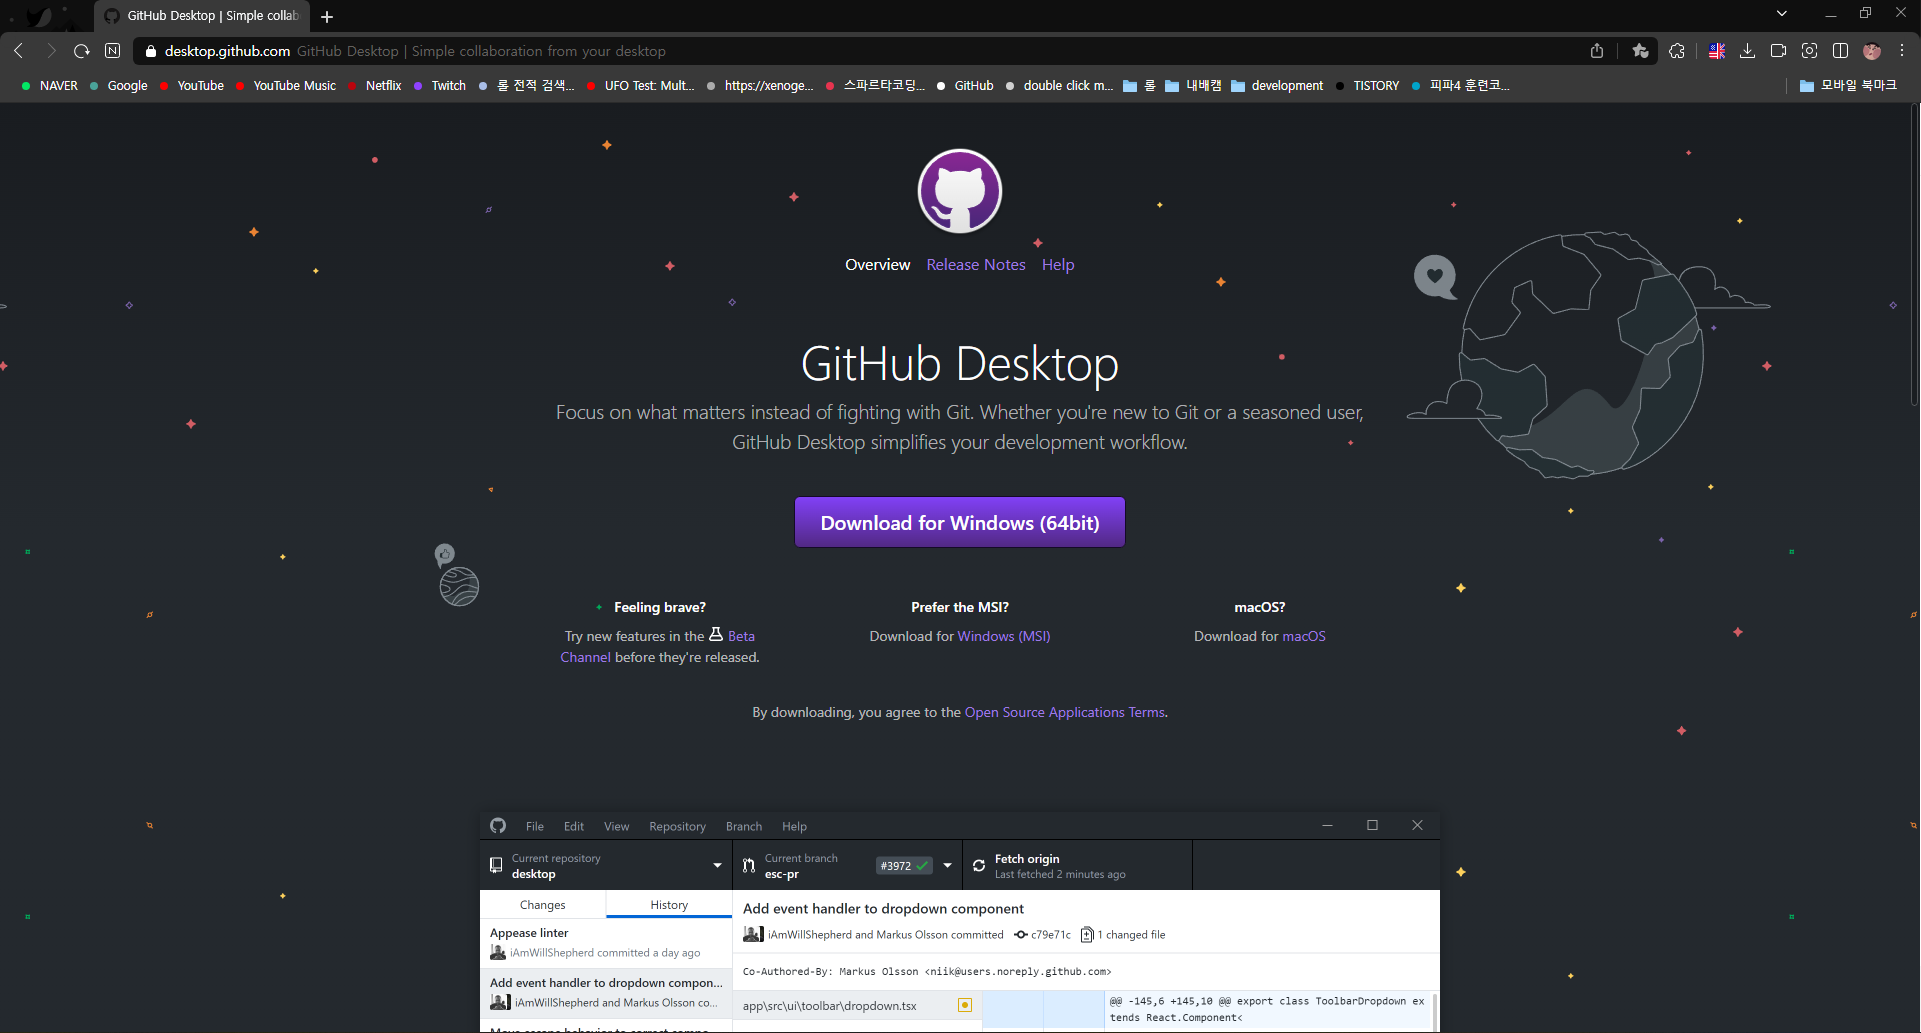Screen dimensions: 1921x1033
Task: Open the YouTube bookmark
Action: click(x=192, y=86)
